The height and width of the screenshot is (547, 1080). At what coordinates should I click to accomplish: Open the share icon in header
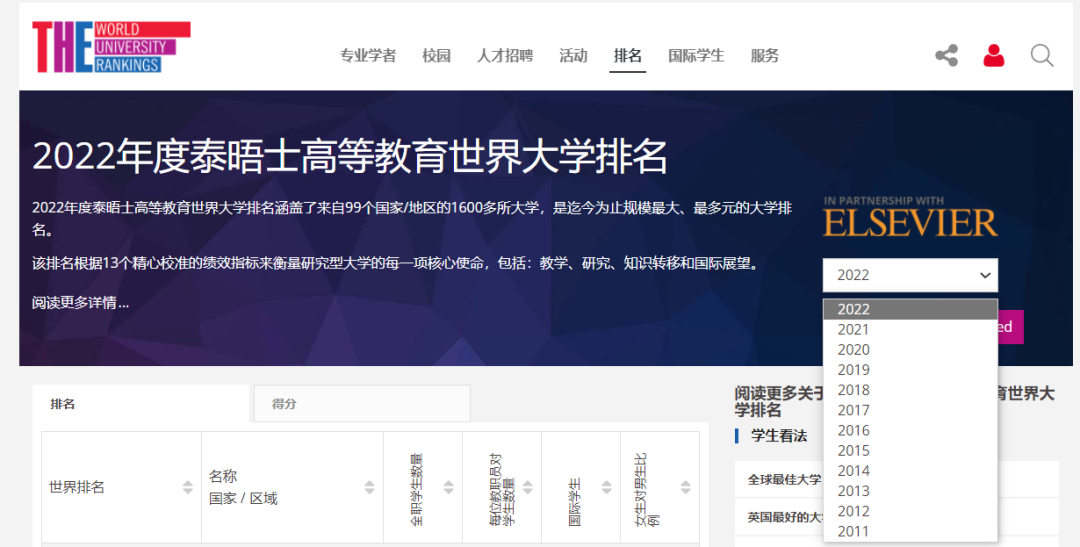coord(946,55)
